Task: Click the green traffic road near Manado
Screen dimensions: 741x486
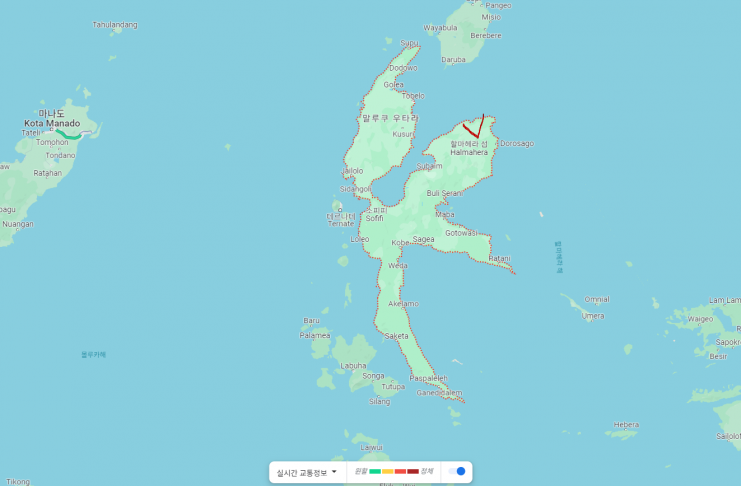Action: [x=68, y=134]
